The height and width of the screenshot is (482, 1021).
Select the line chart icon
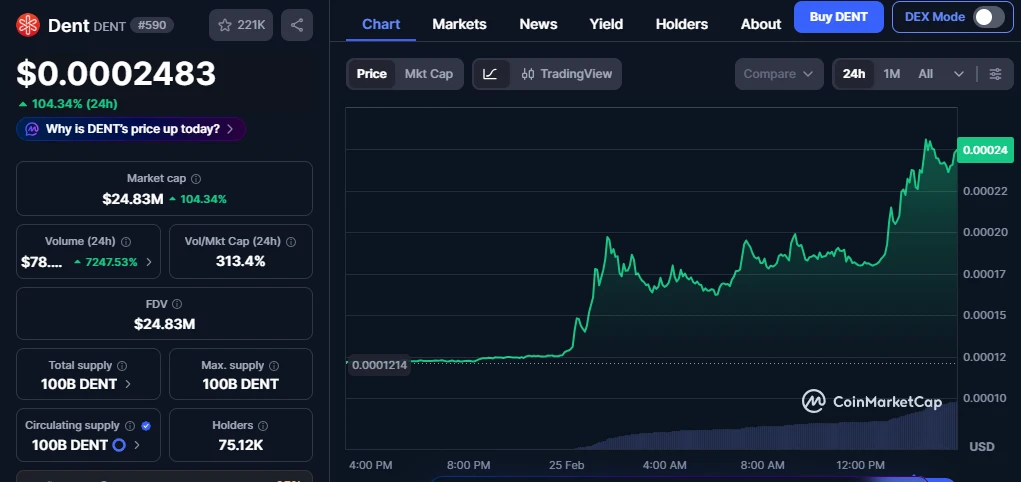tap(490, 74)
